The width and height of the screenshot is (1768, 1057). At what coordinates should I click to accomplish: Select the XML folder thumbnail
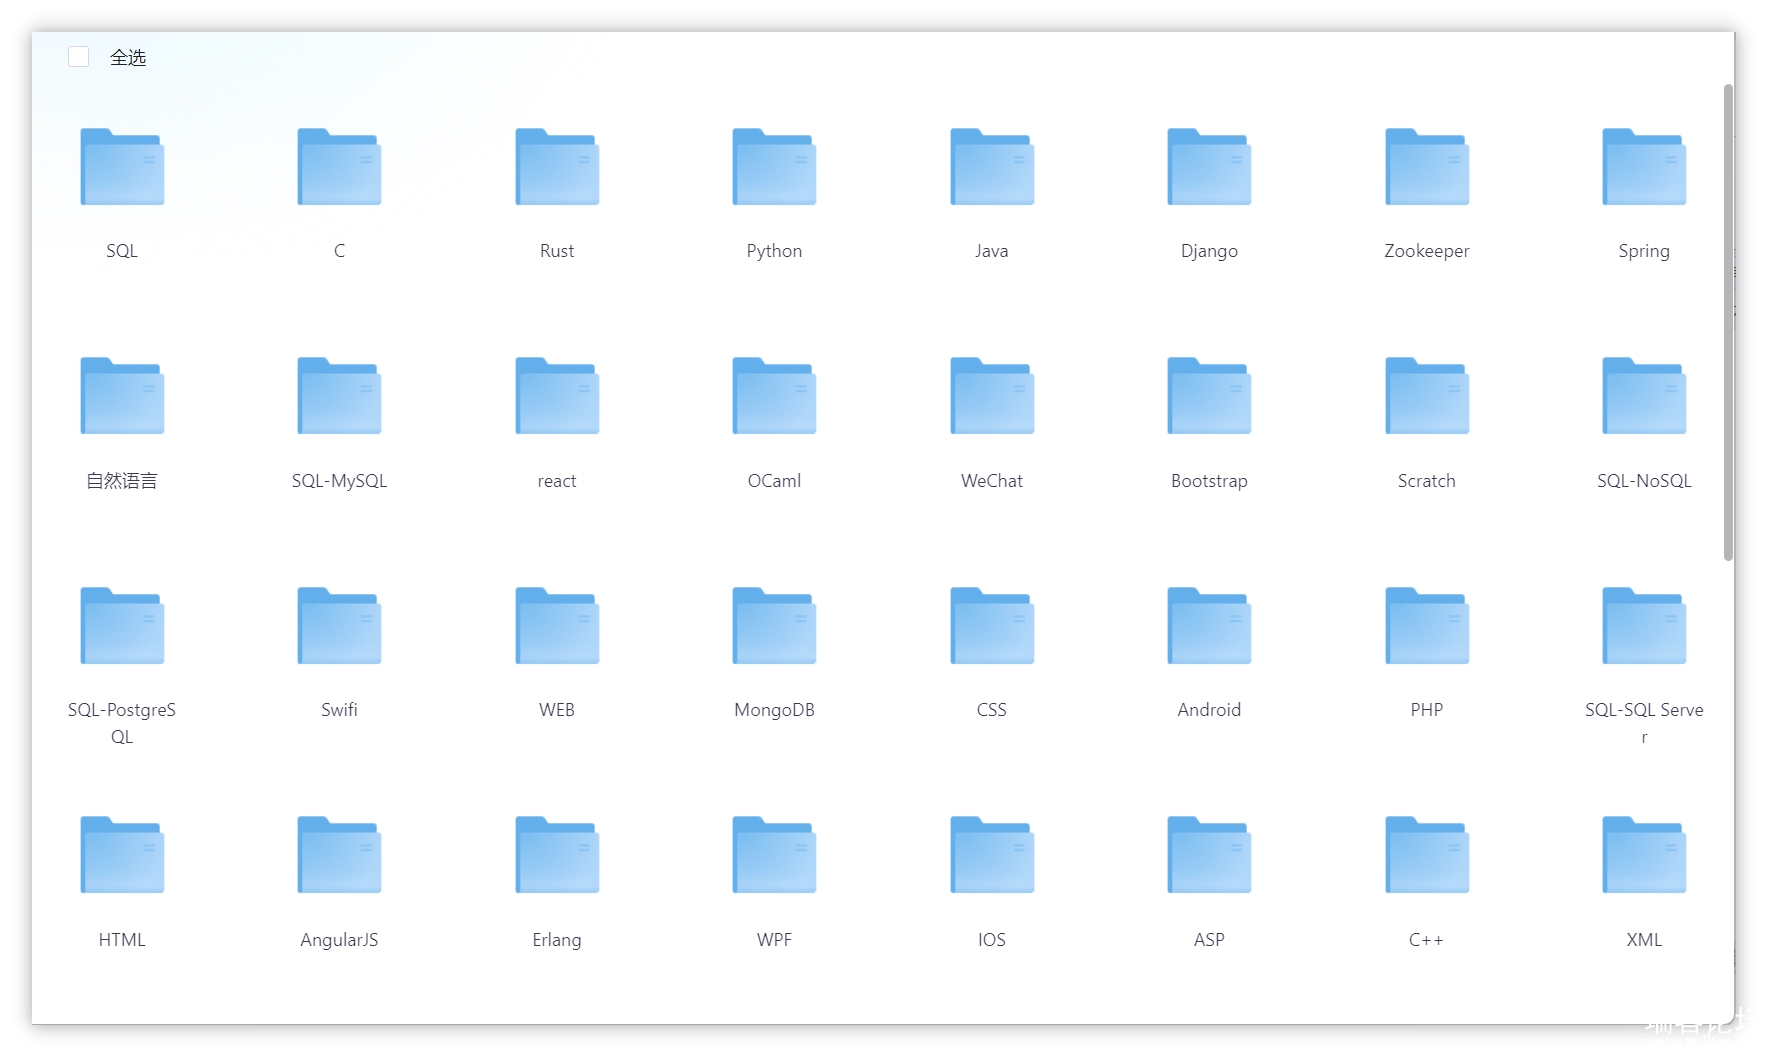pyautogui.click(x=1644, y=855)
